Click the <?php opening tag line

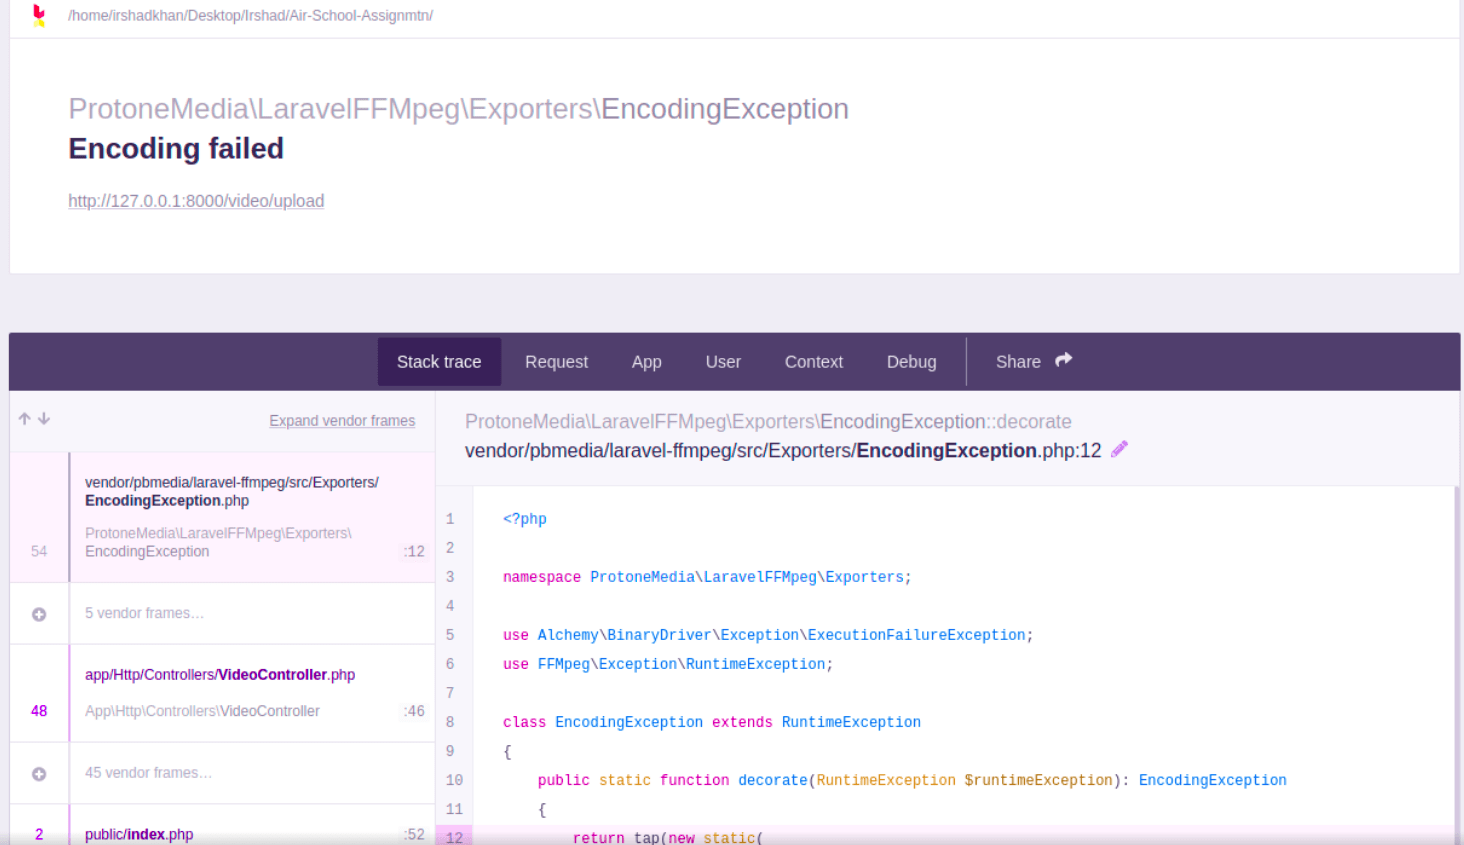(x=525, y=519)
